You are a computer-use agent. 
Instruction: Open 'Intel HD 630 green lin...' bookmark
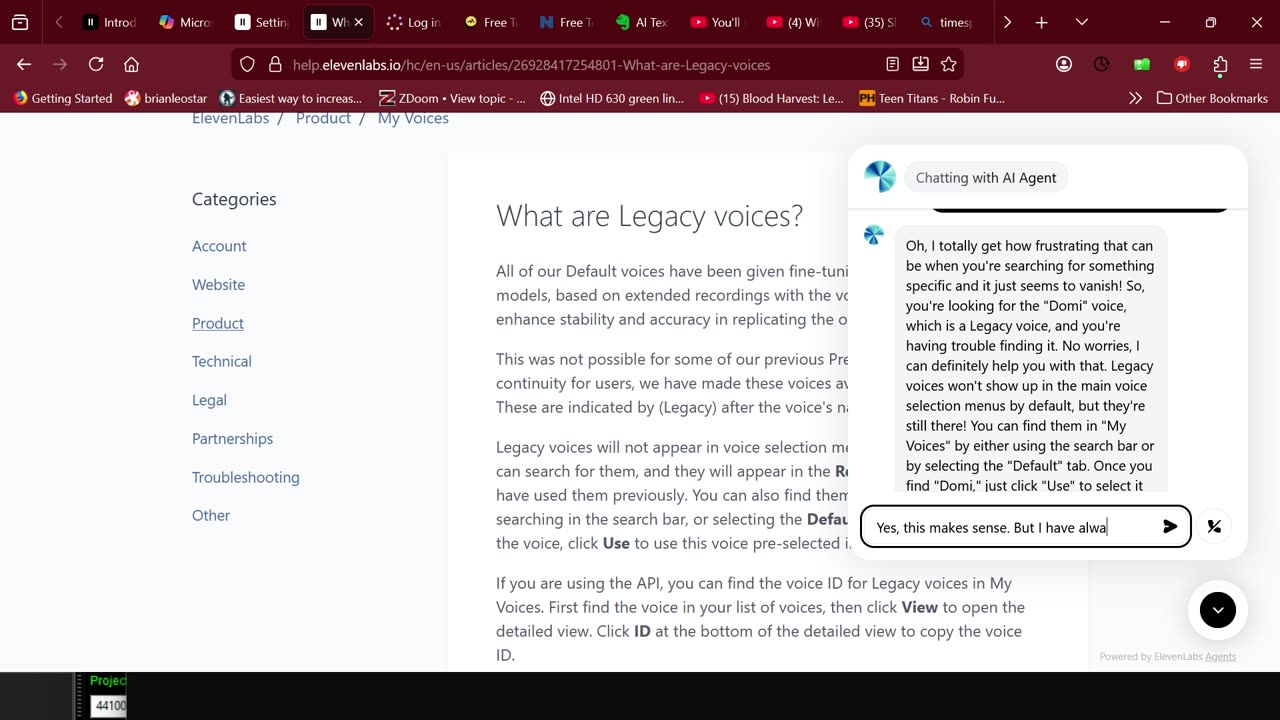612,98
